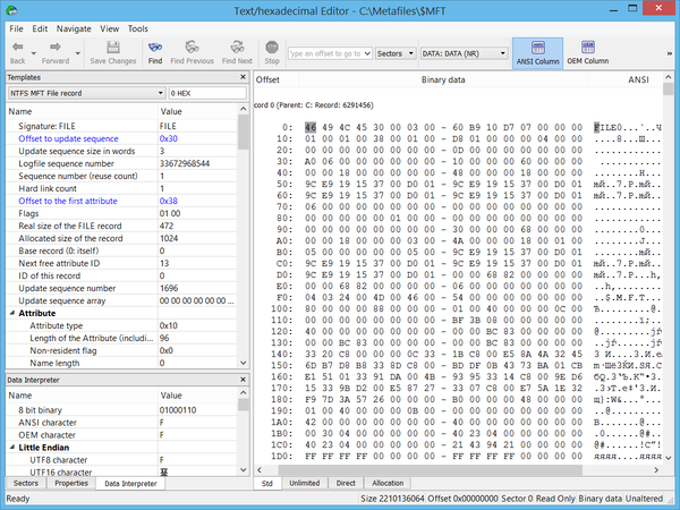Open the NTFS MFT File record template dropdown
The image size is (680, 510).
tap(160, 93)
